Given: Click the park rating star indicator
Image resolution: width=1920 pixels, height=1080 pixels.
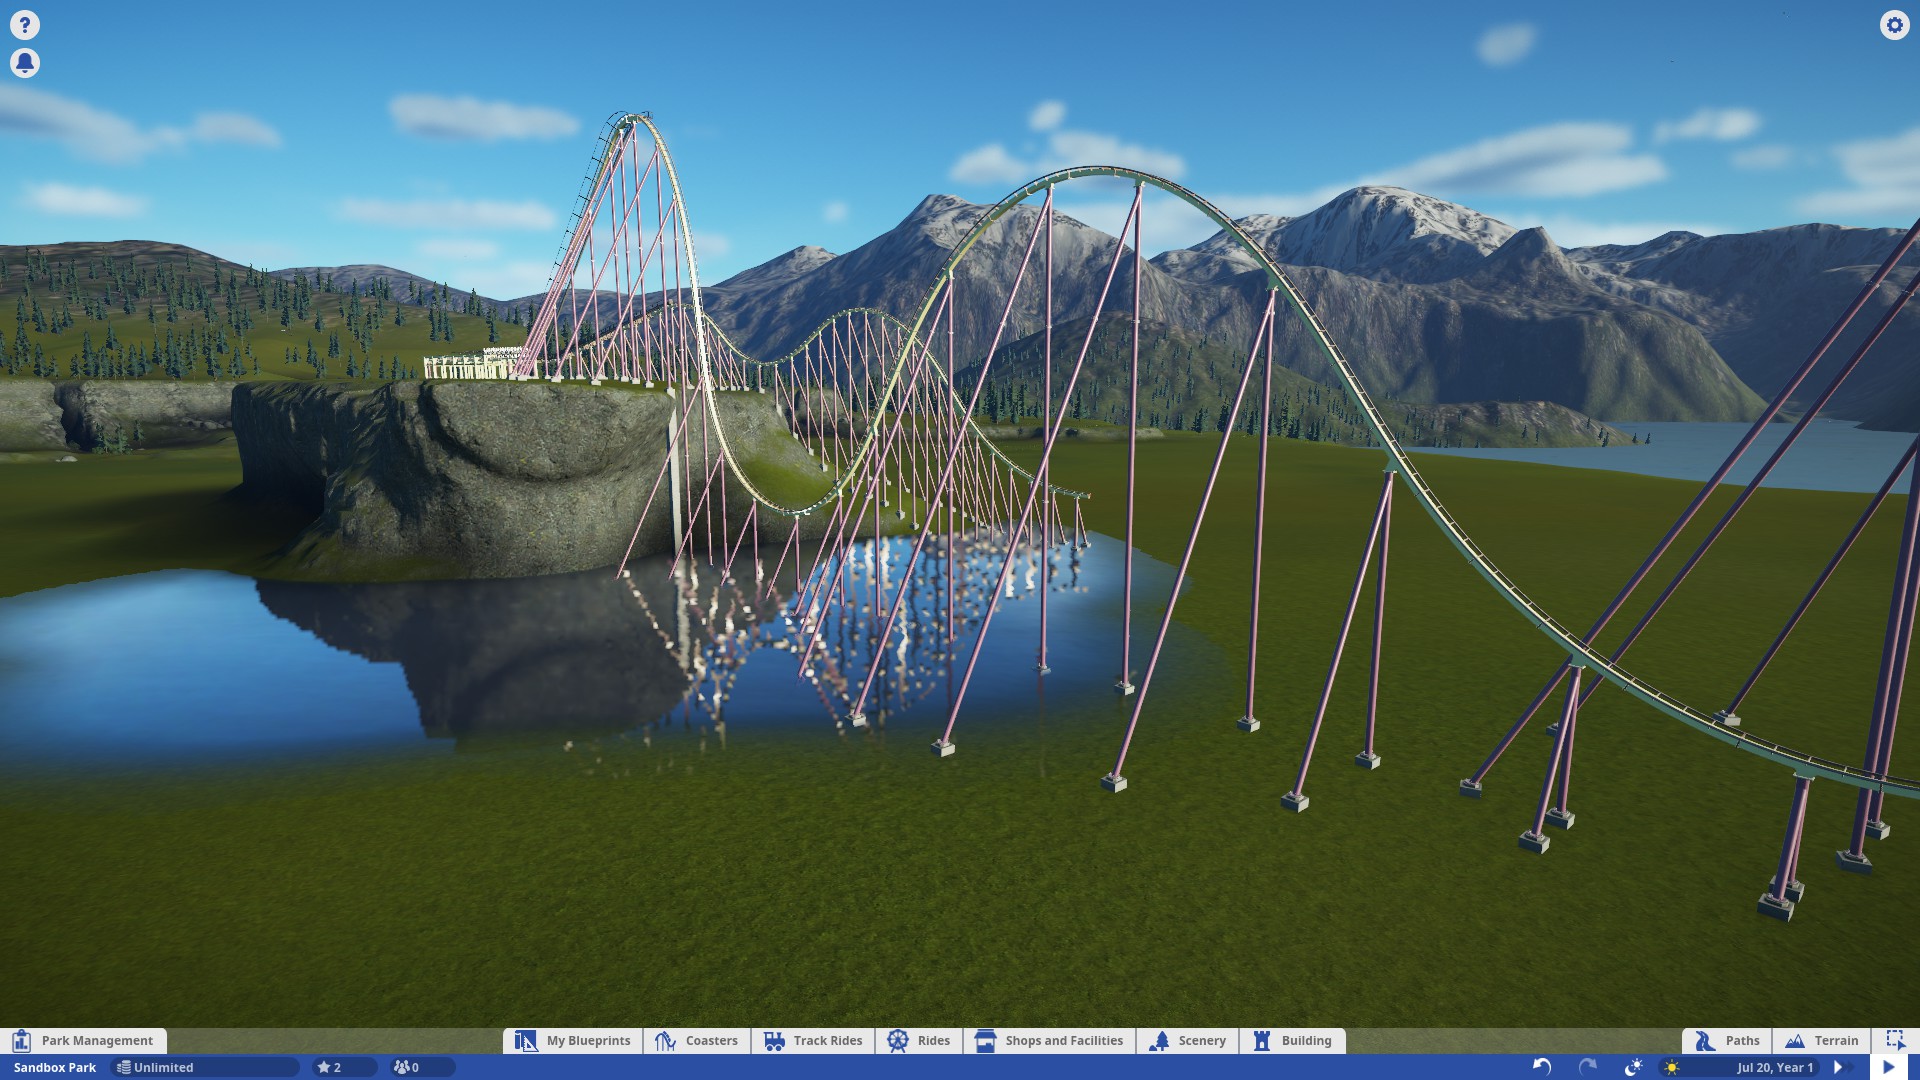Looking at the screenshot, I should pos(330,1067).
